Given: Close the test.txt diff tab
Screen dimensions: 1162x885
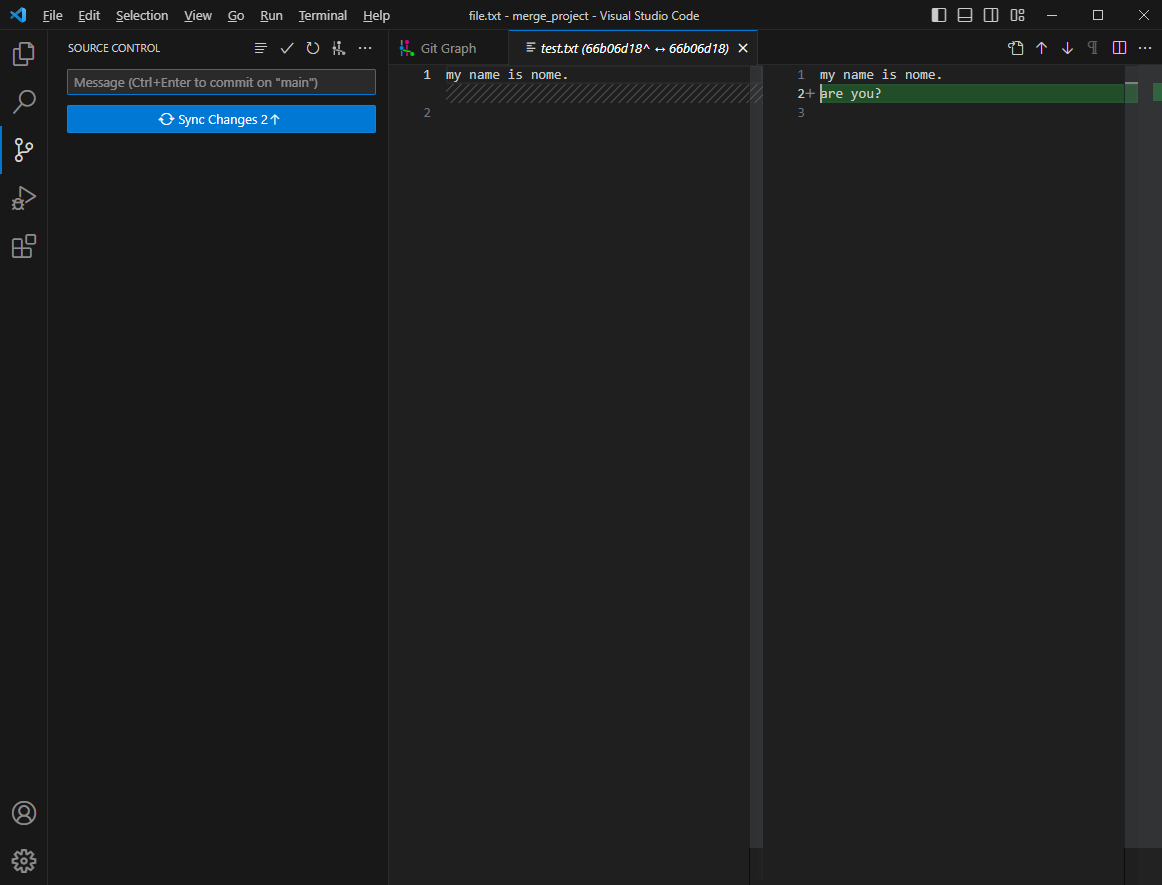Looking at the screenshot, I should (743, 48).
